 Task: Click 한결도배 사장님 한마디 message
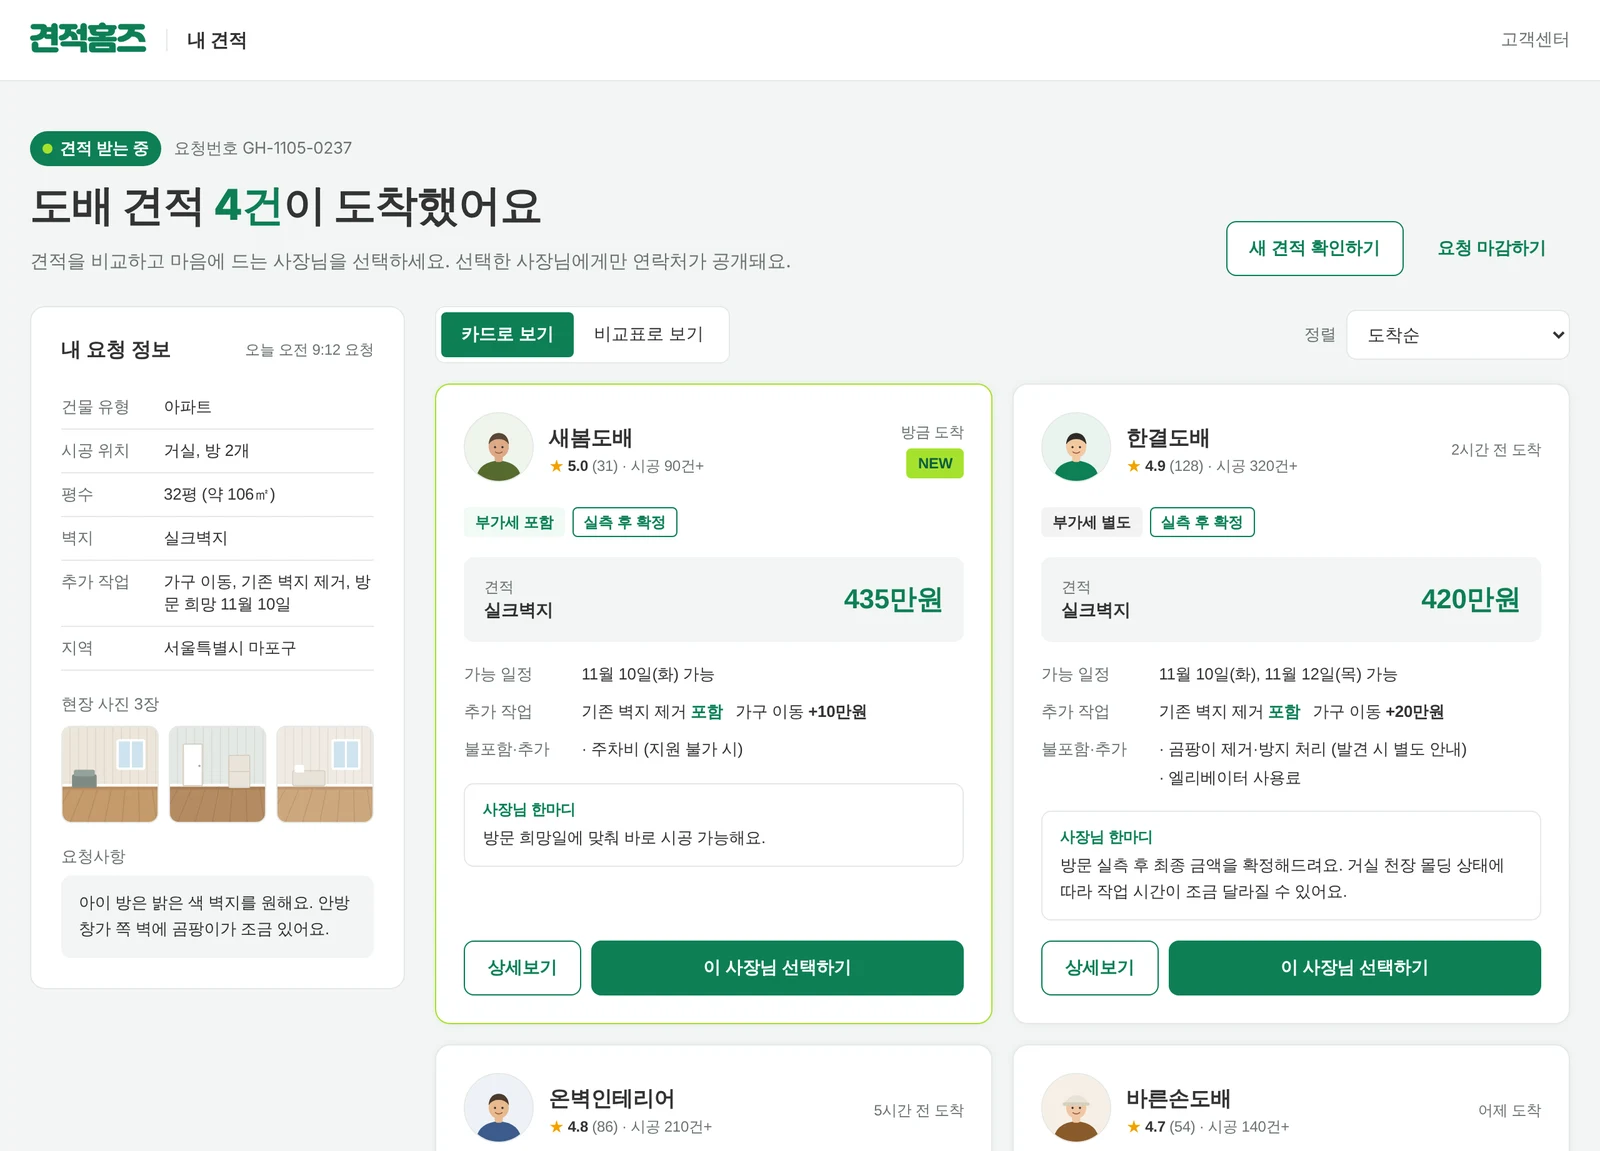click(x=1290, y=866)
